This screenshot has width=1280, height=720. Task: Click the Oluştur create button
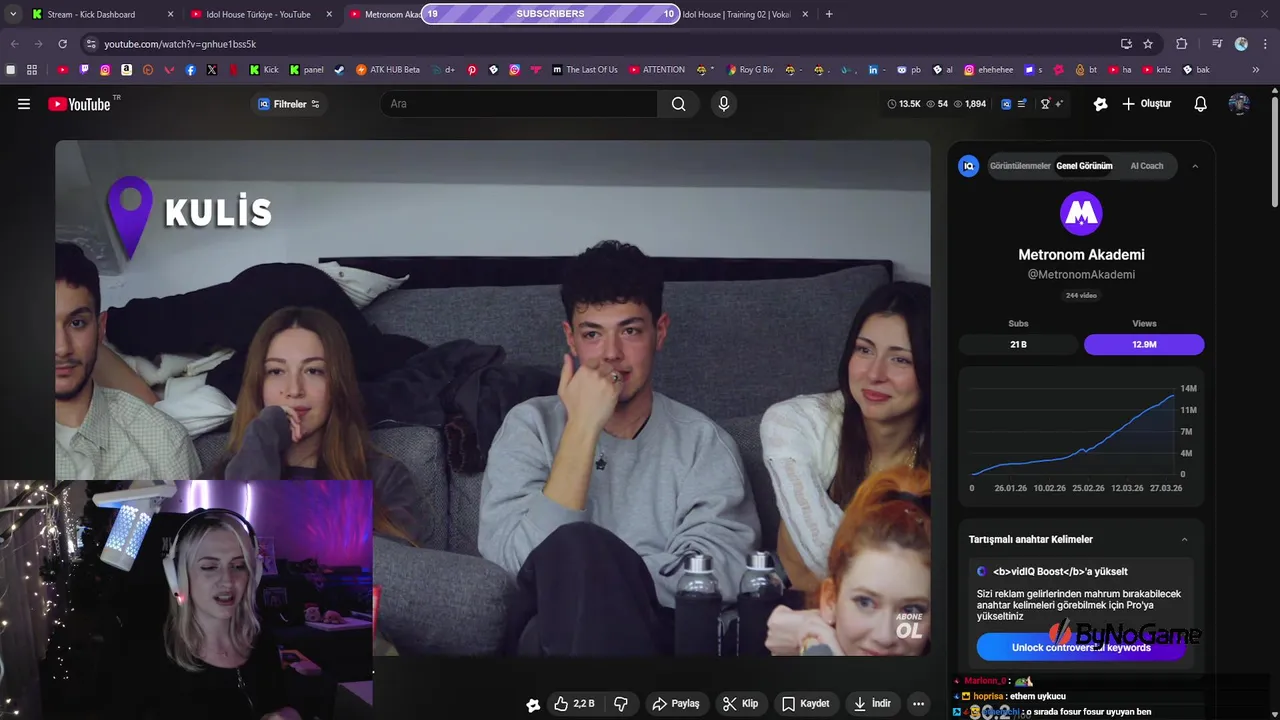1147,104
